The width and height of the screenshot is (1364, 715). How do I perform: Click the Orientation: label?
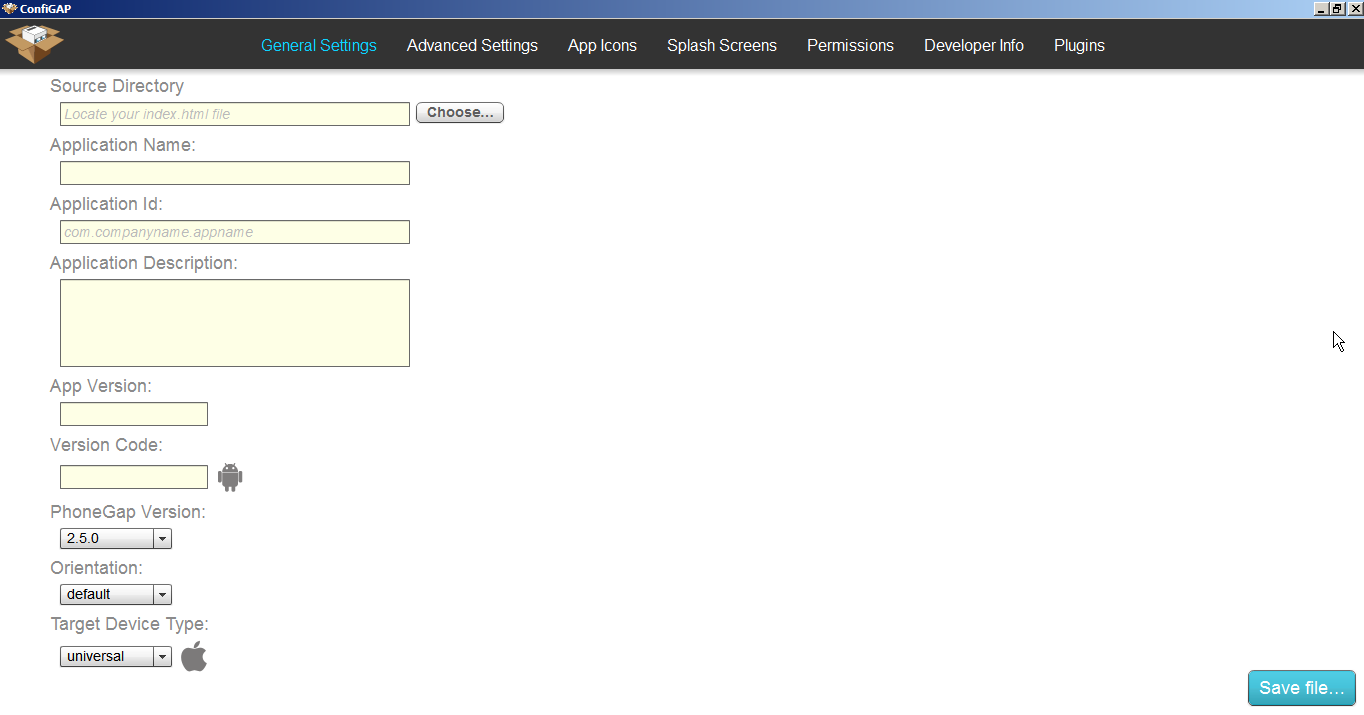click(x=97, y=568)
